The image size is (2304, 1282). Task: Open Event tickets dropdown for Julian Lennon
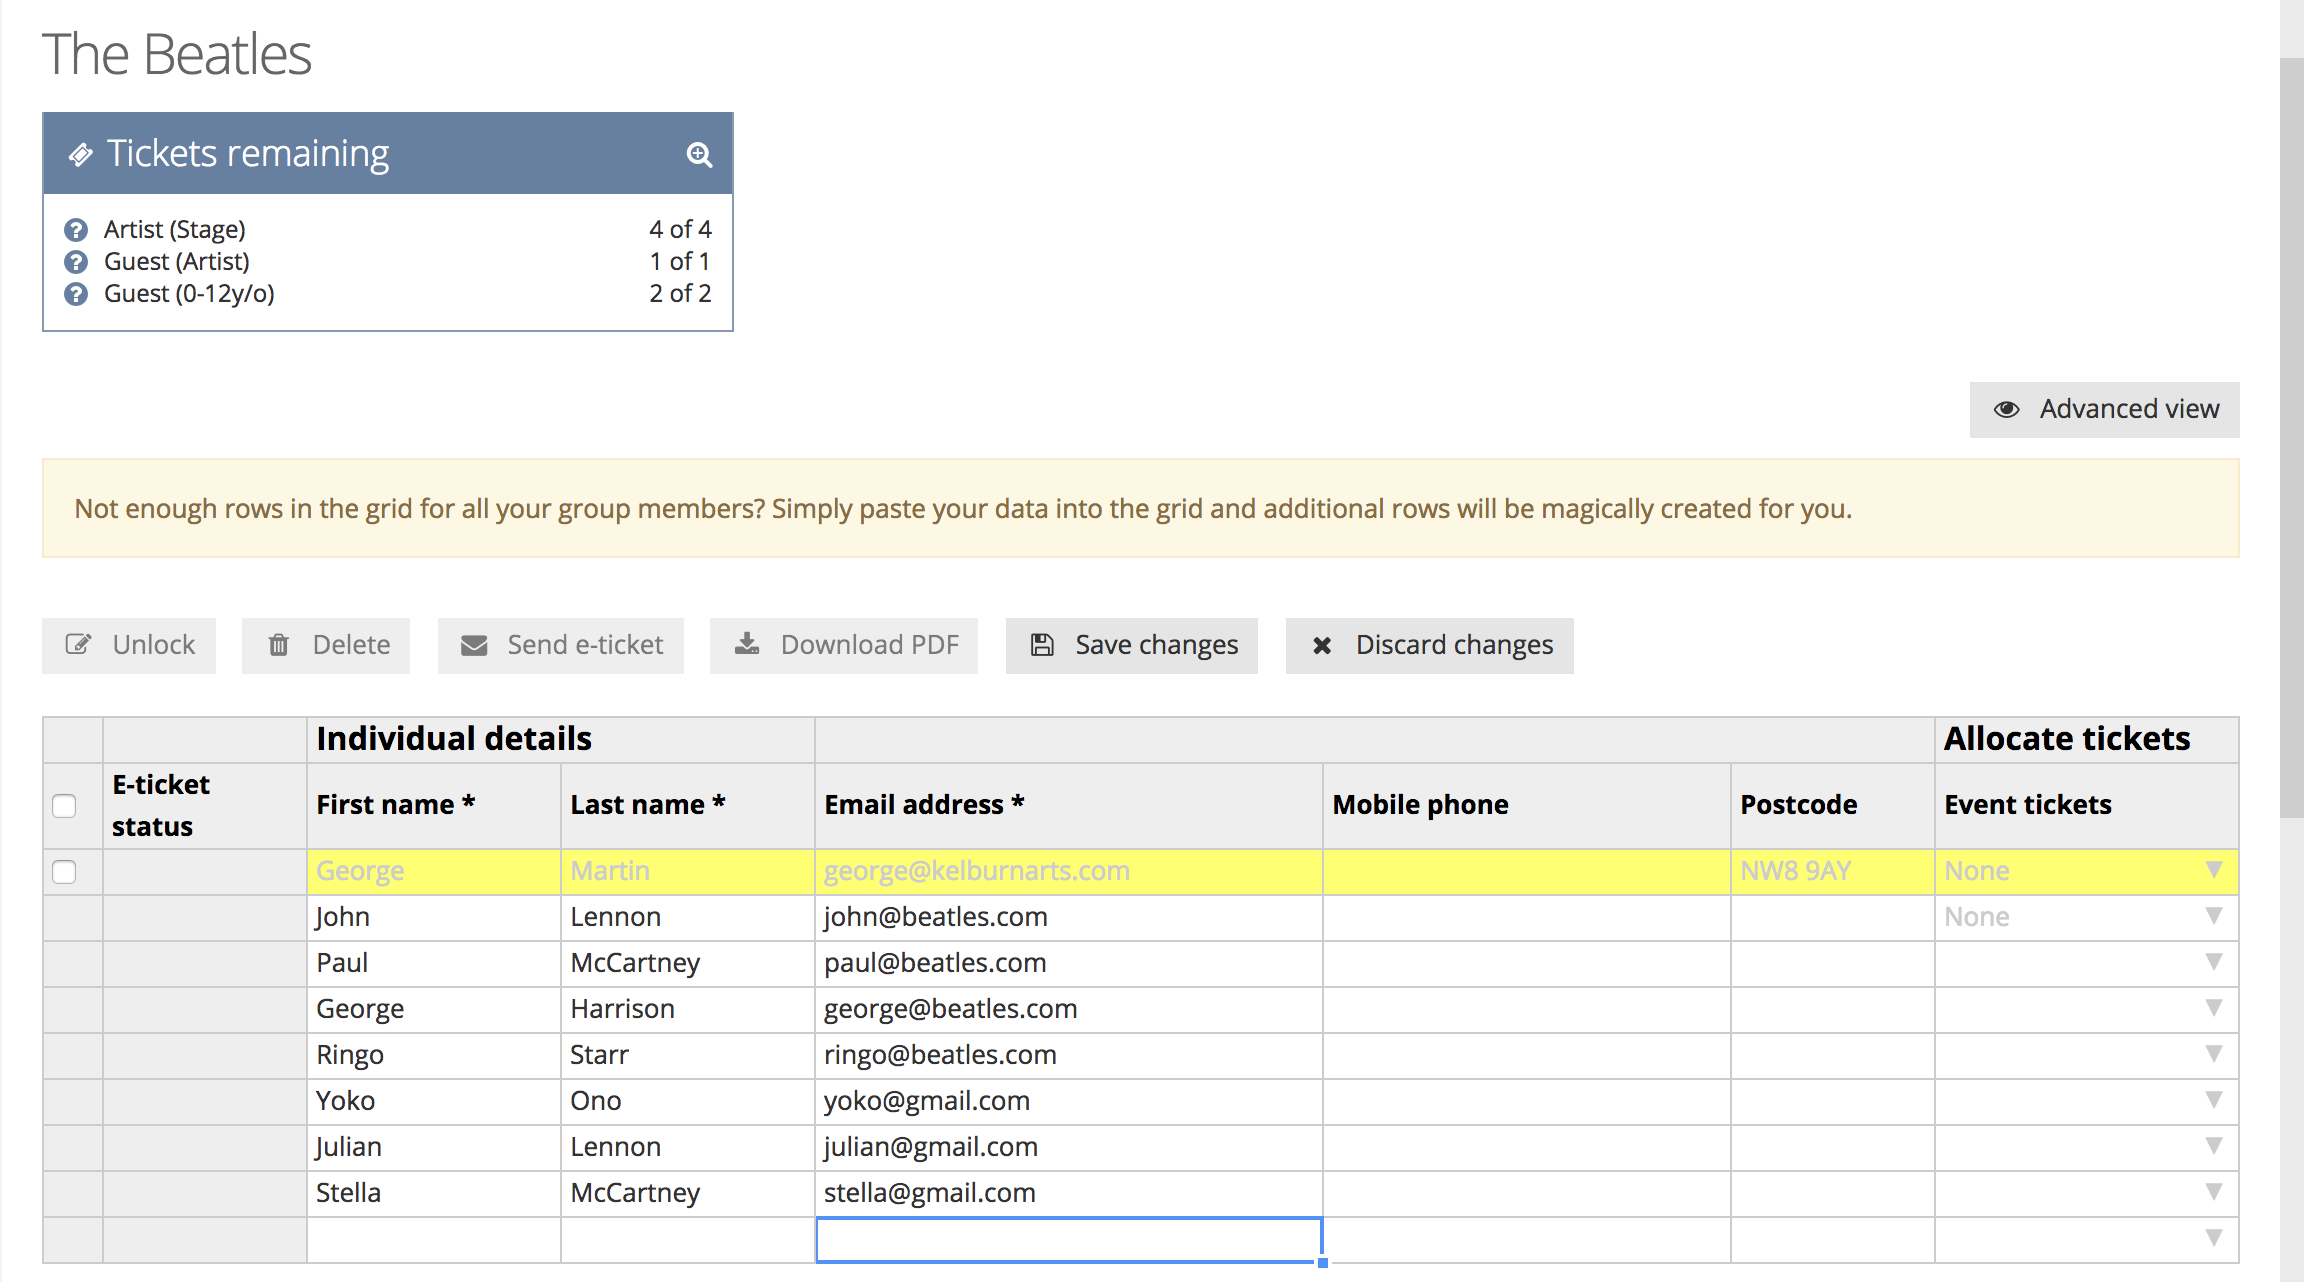(2214, 1146)
